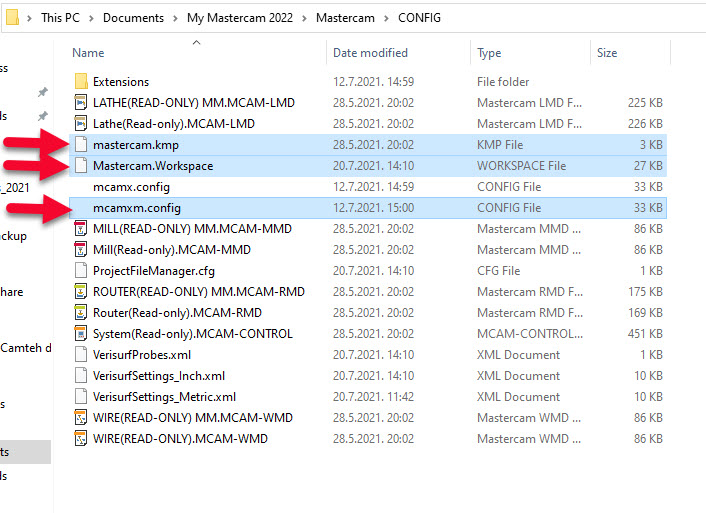Viewport: 706px width, 513px height.
Task: Click the Lathe(Read-only).MCAM-LMD file icon
Action: pos(81,123)
